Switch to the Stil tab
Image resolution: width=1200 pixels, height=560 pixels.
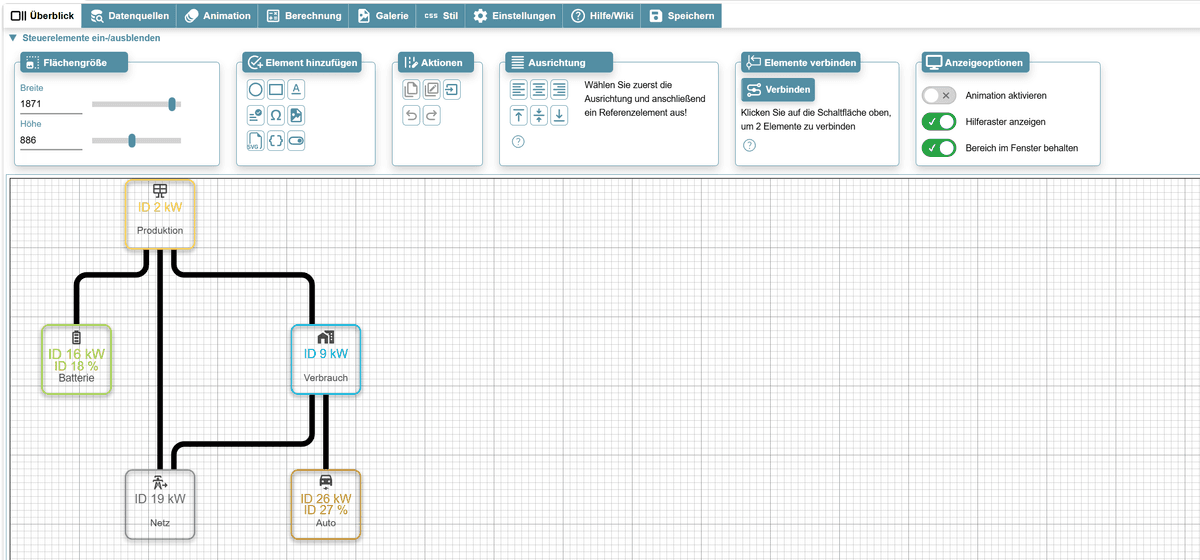pos(440,16)
